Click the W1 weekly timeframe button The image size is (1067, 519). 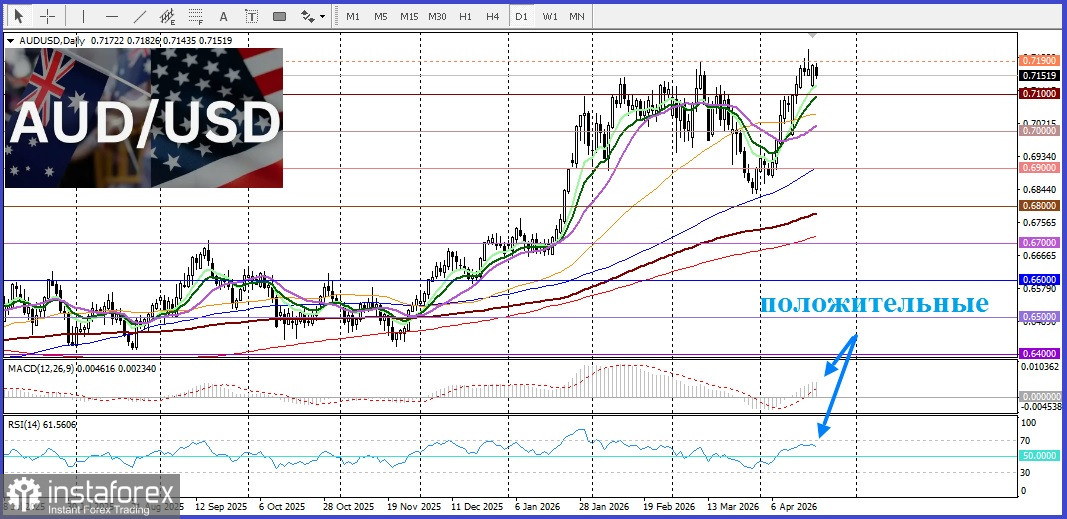[x=550, y=16]
